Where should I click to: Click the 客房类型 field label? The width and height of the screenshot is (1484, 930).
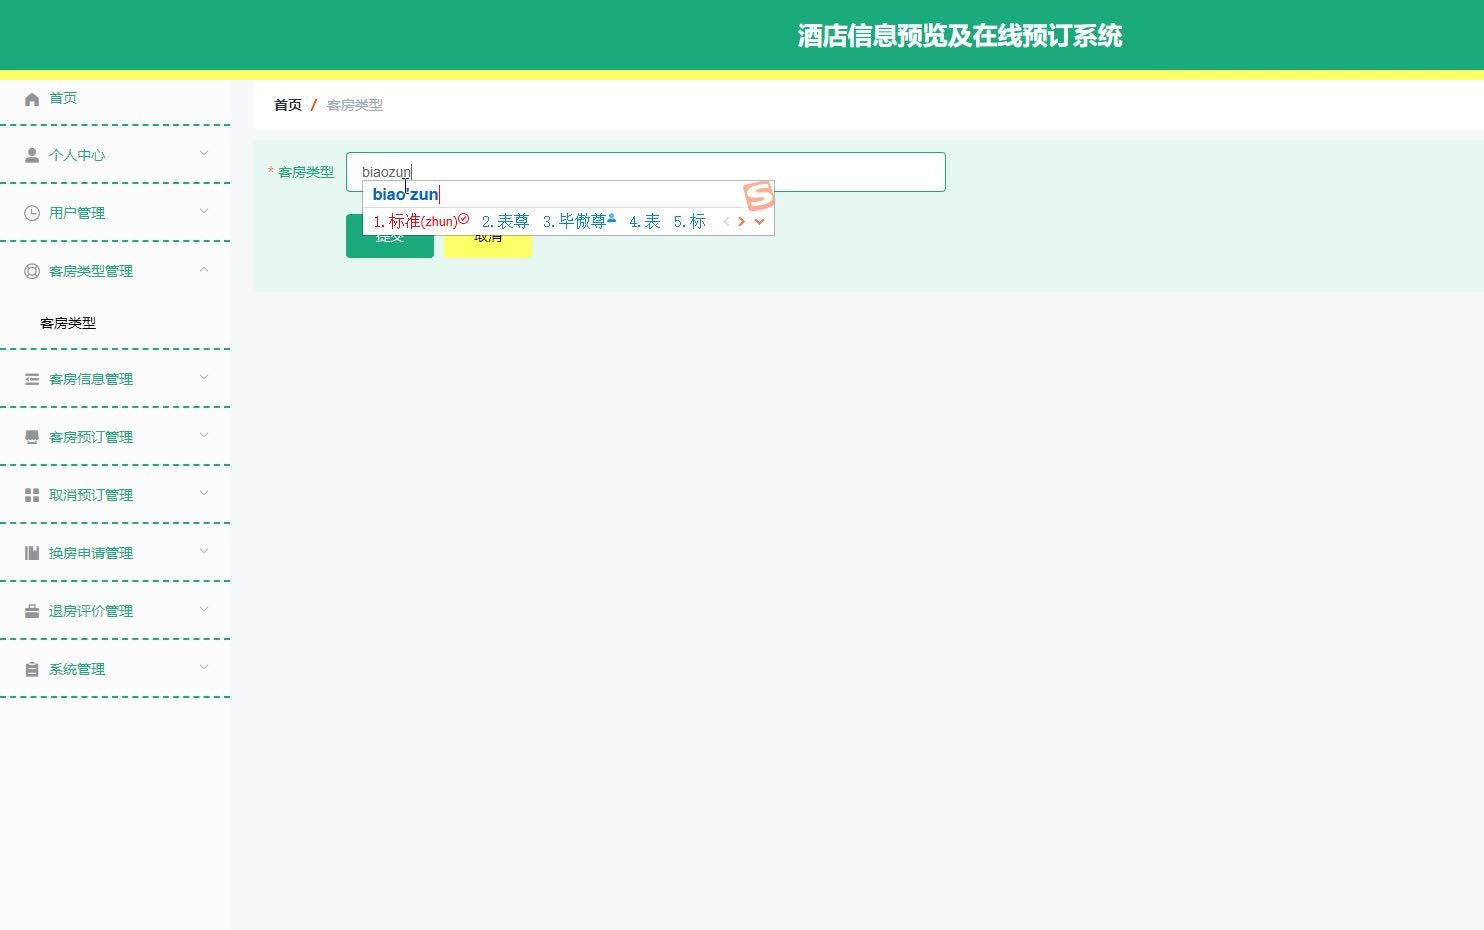click(x=306, y=172)
